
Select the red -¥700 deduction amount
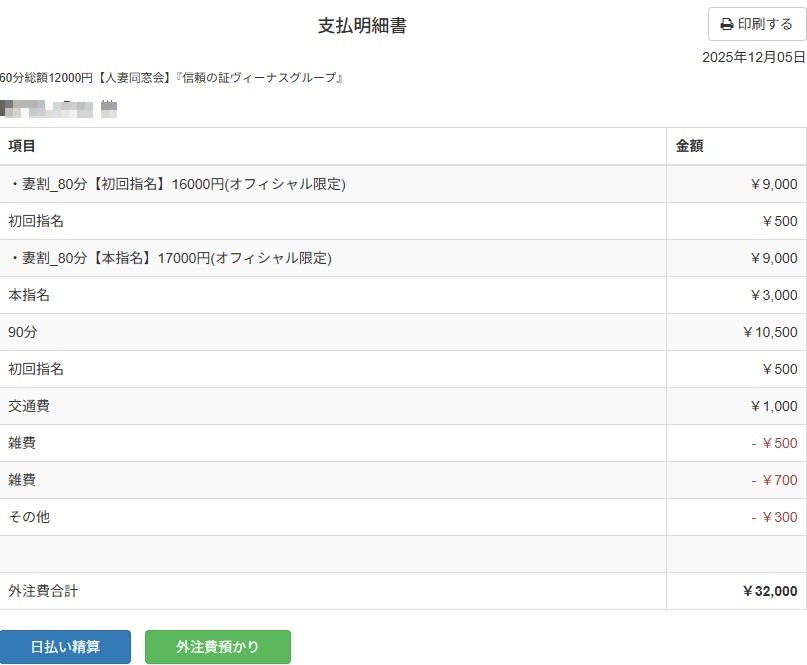(x=774, y=480)
